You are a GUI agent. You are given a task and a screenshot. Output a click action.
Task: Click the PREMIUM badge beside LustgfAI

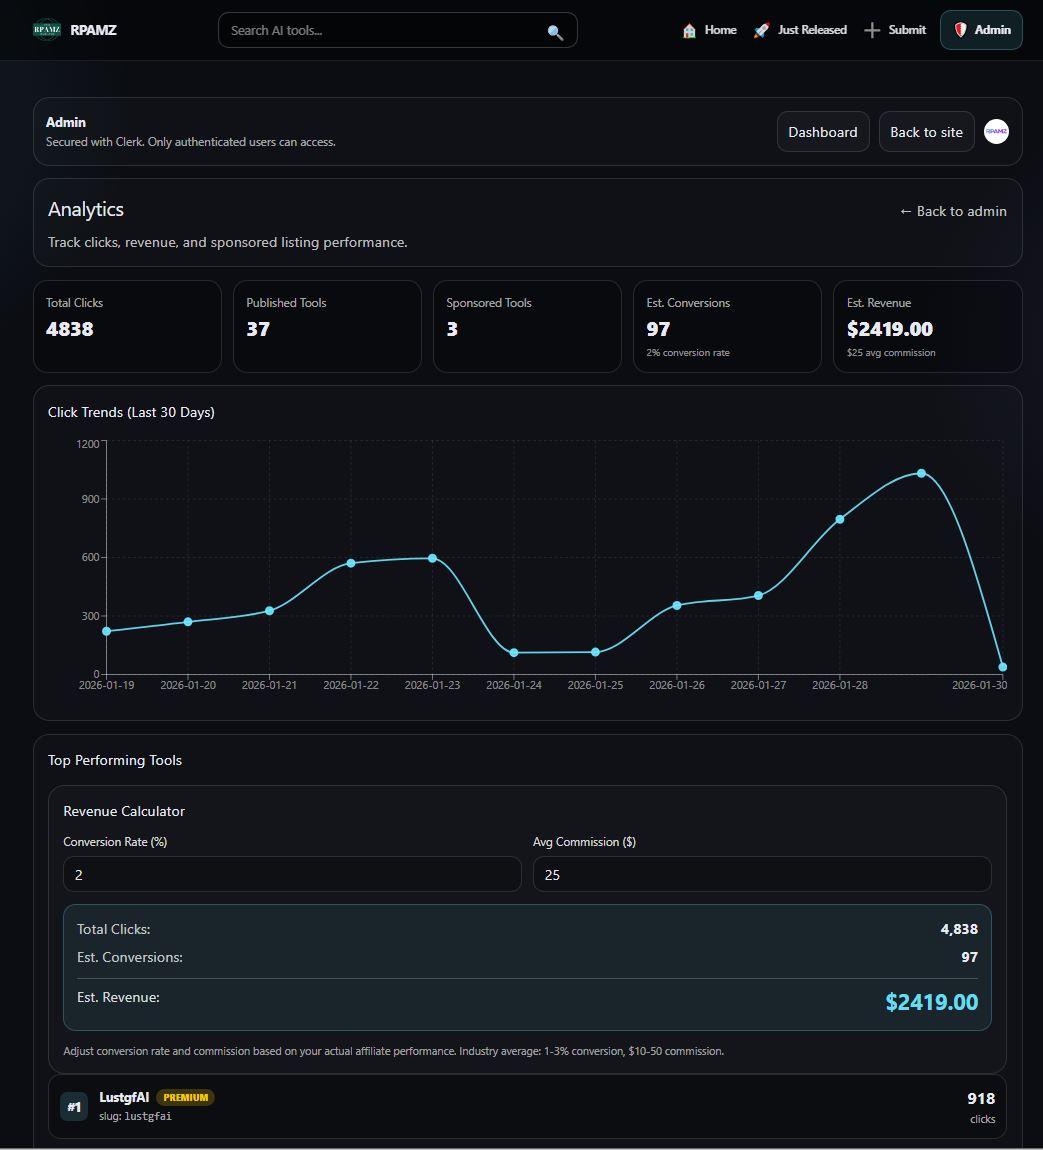(186, 1097)
